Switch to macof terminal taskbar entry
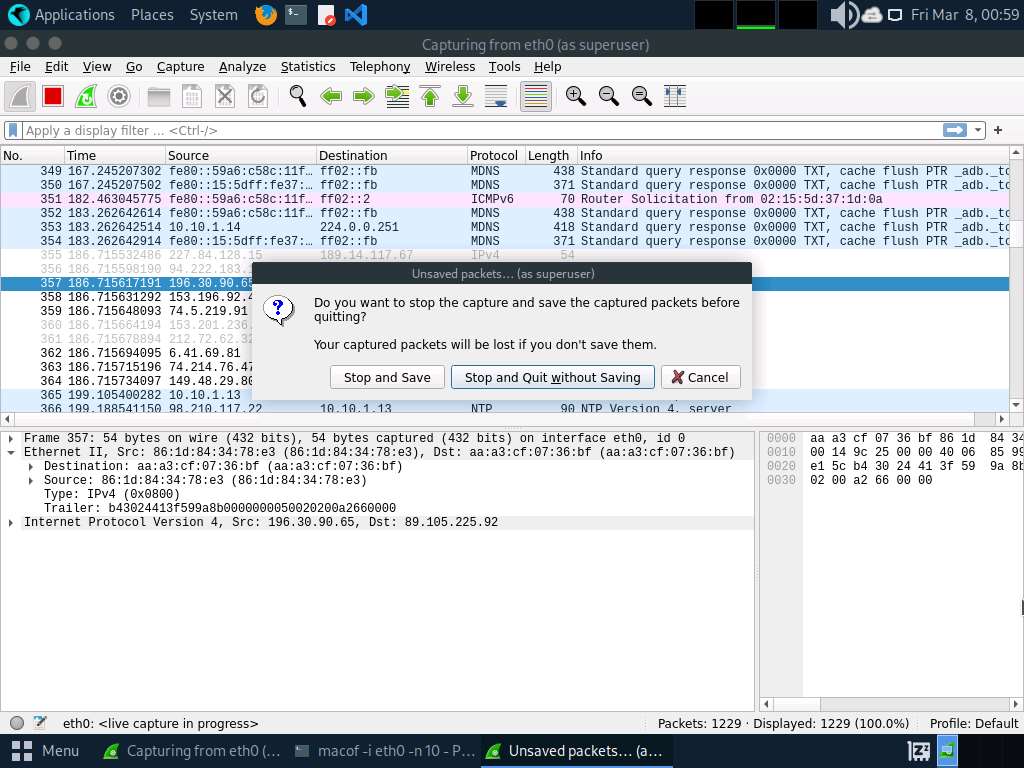The image size is (1024, 768). pyautogui.click(x=385, y=751)
